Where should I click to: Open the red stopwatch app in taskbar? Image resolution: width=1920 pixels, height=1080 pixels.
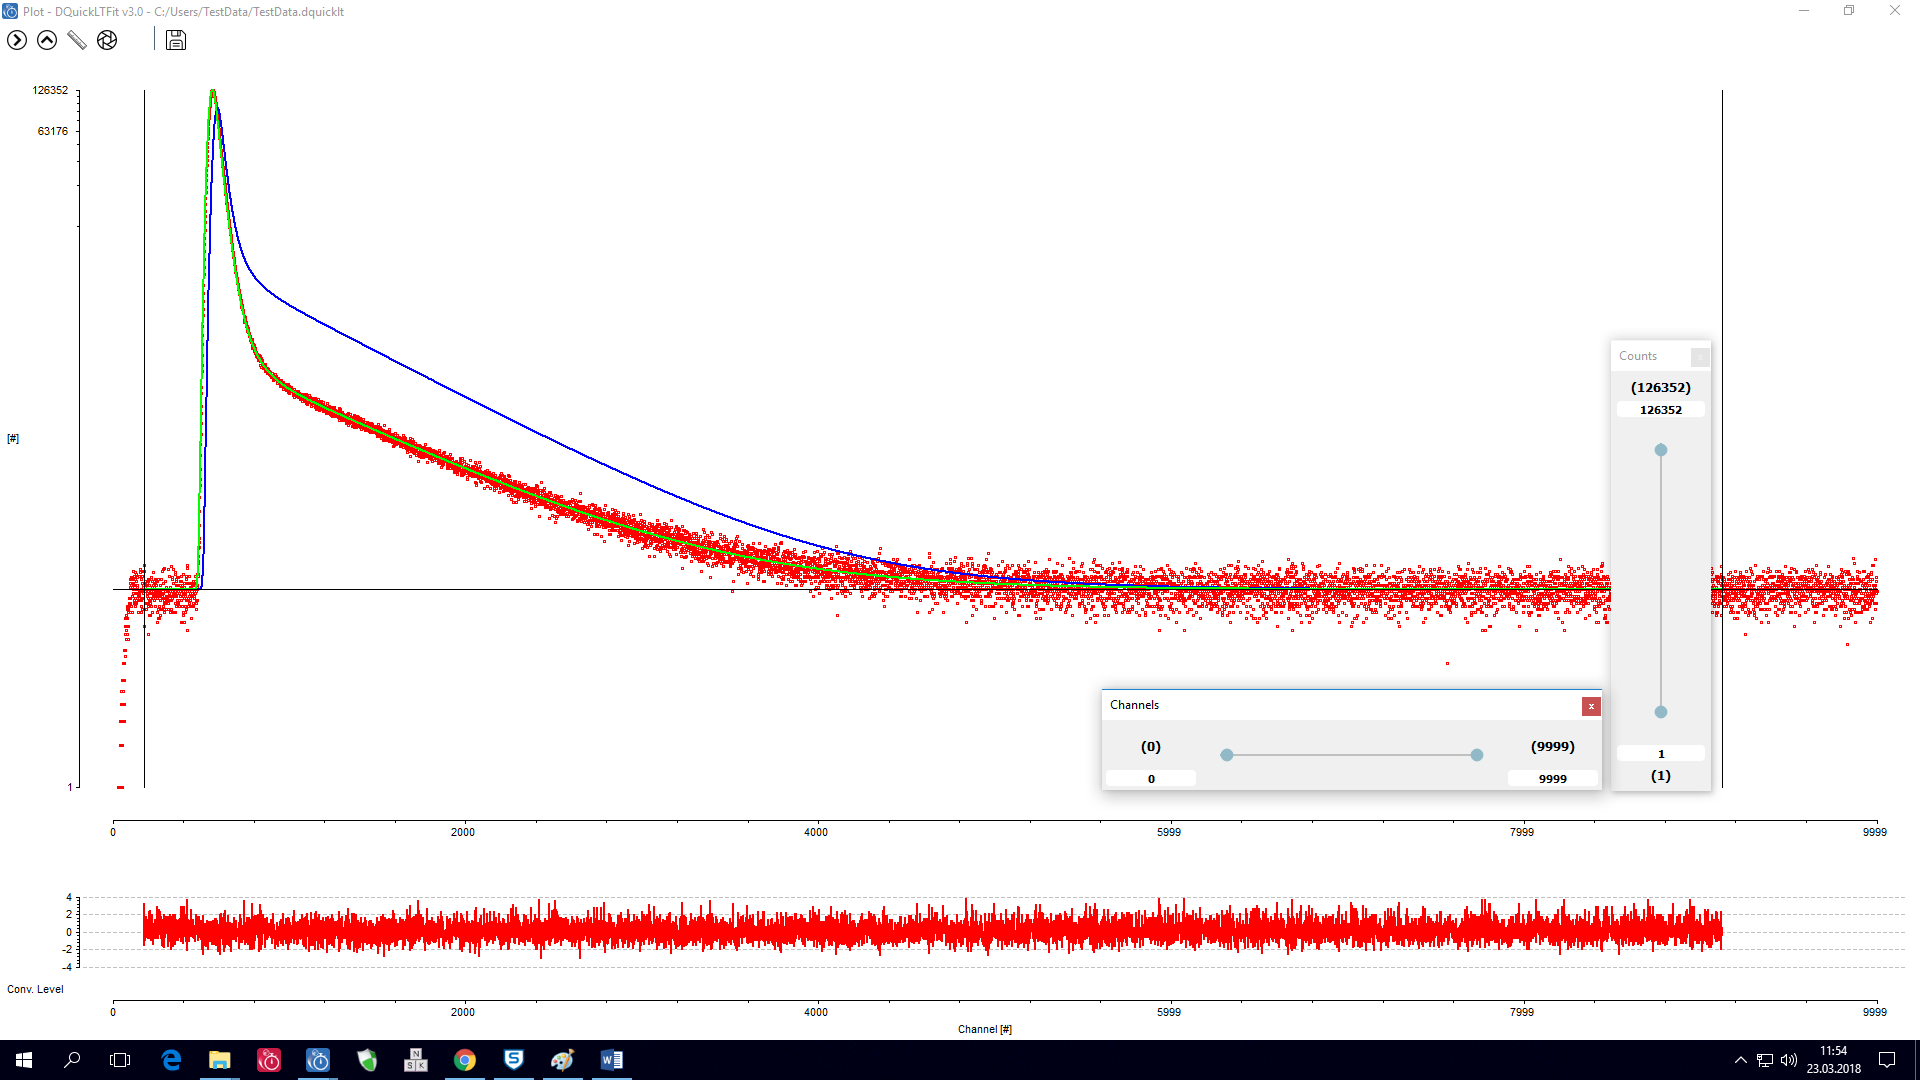(x=269, y=1060)
